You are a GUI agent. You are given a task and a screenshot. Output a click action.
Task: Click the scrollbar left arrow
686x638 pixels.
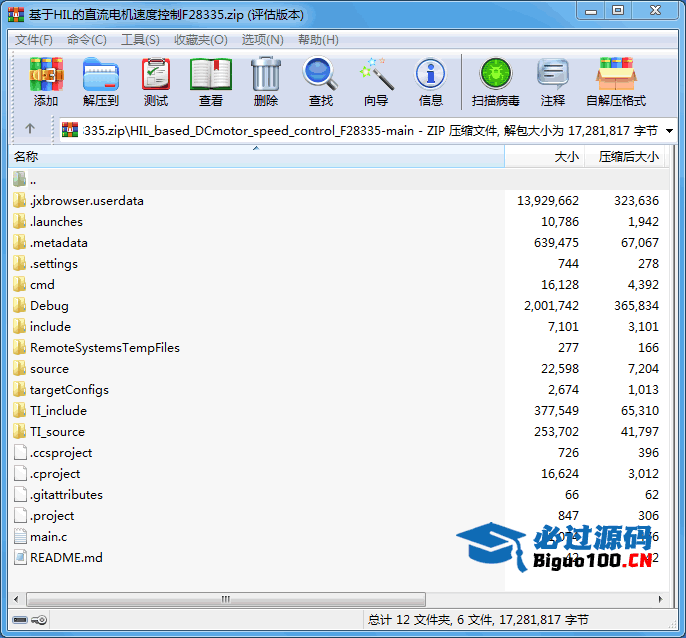coord(16,599)
